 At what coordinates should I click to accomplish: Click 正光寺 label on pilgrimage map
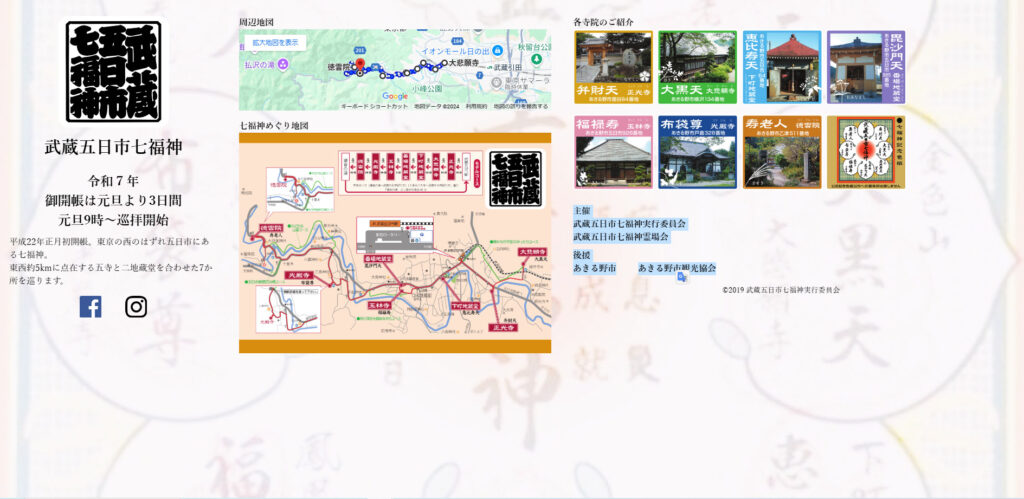click(503, 327)
